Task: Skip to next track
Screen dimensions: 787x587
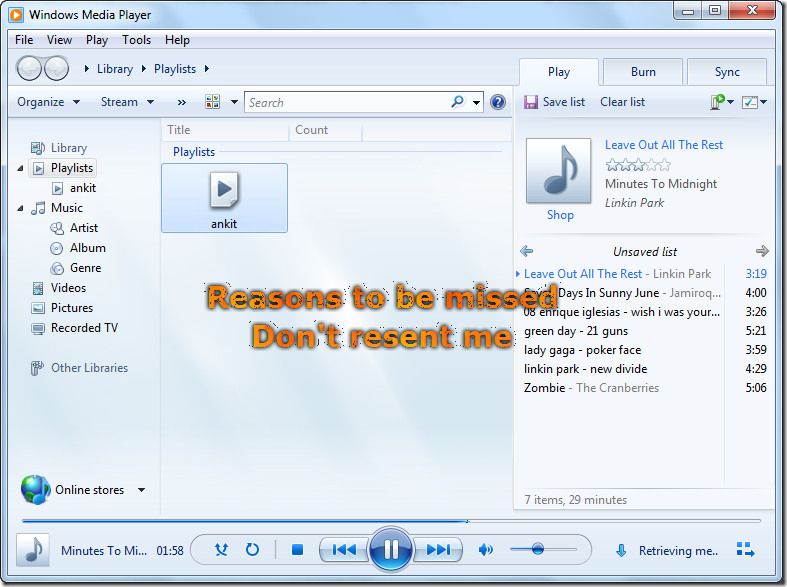Action: (438, 550)
